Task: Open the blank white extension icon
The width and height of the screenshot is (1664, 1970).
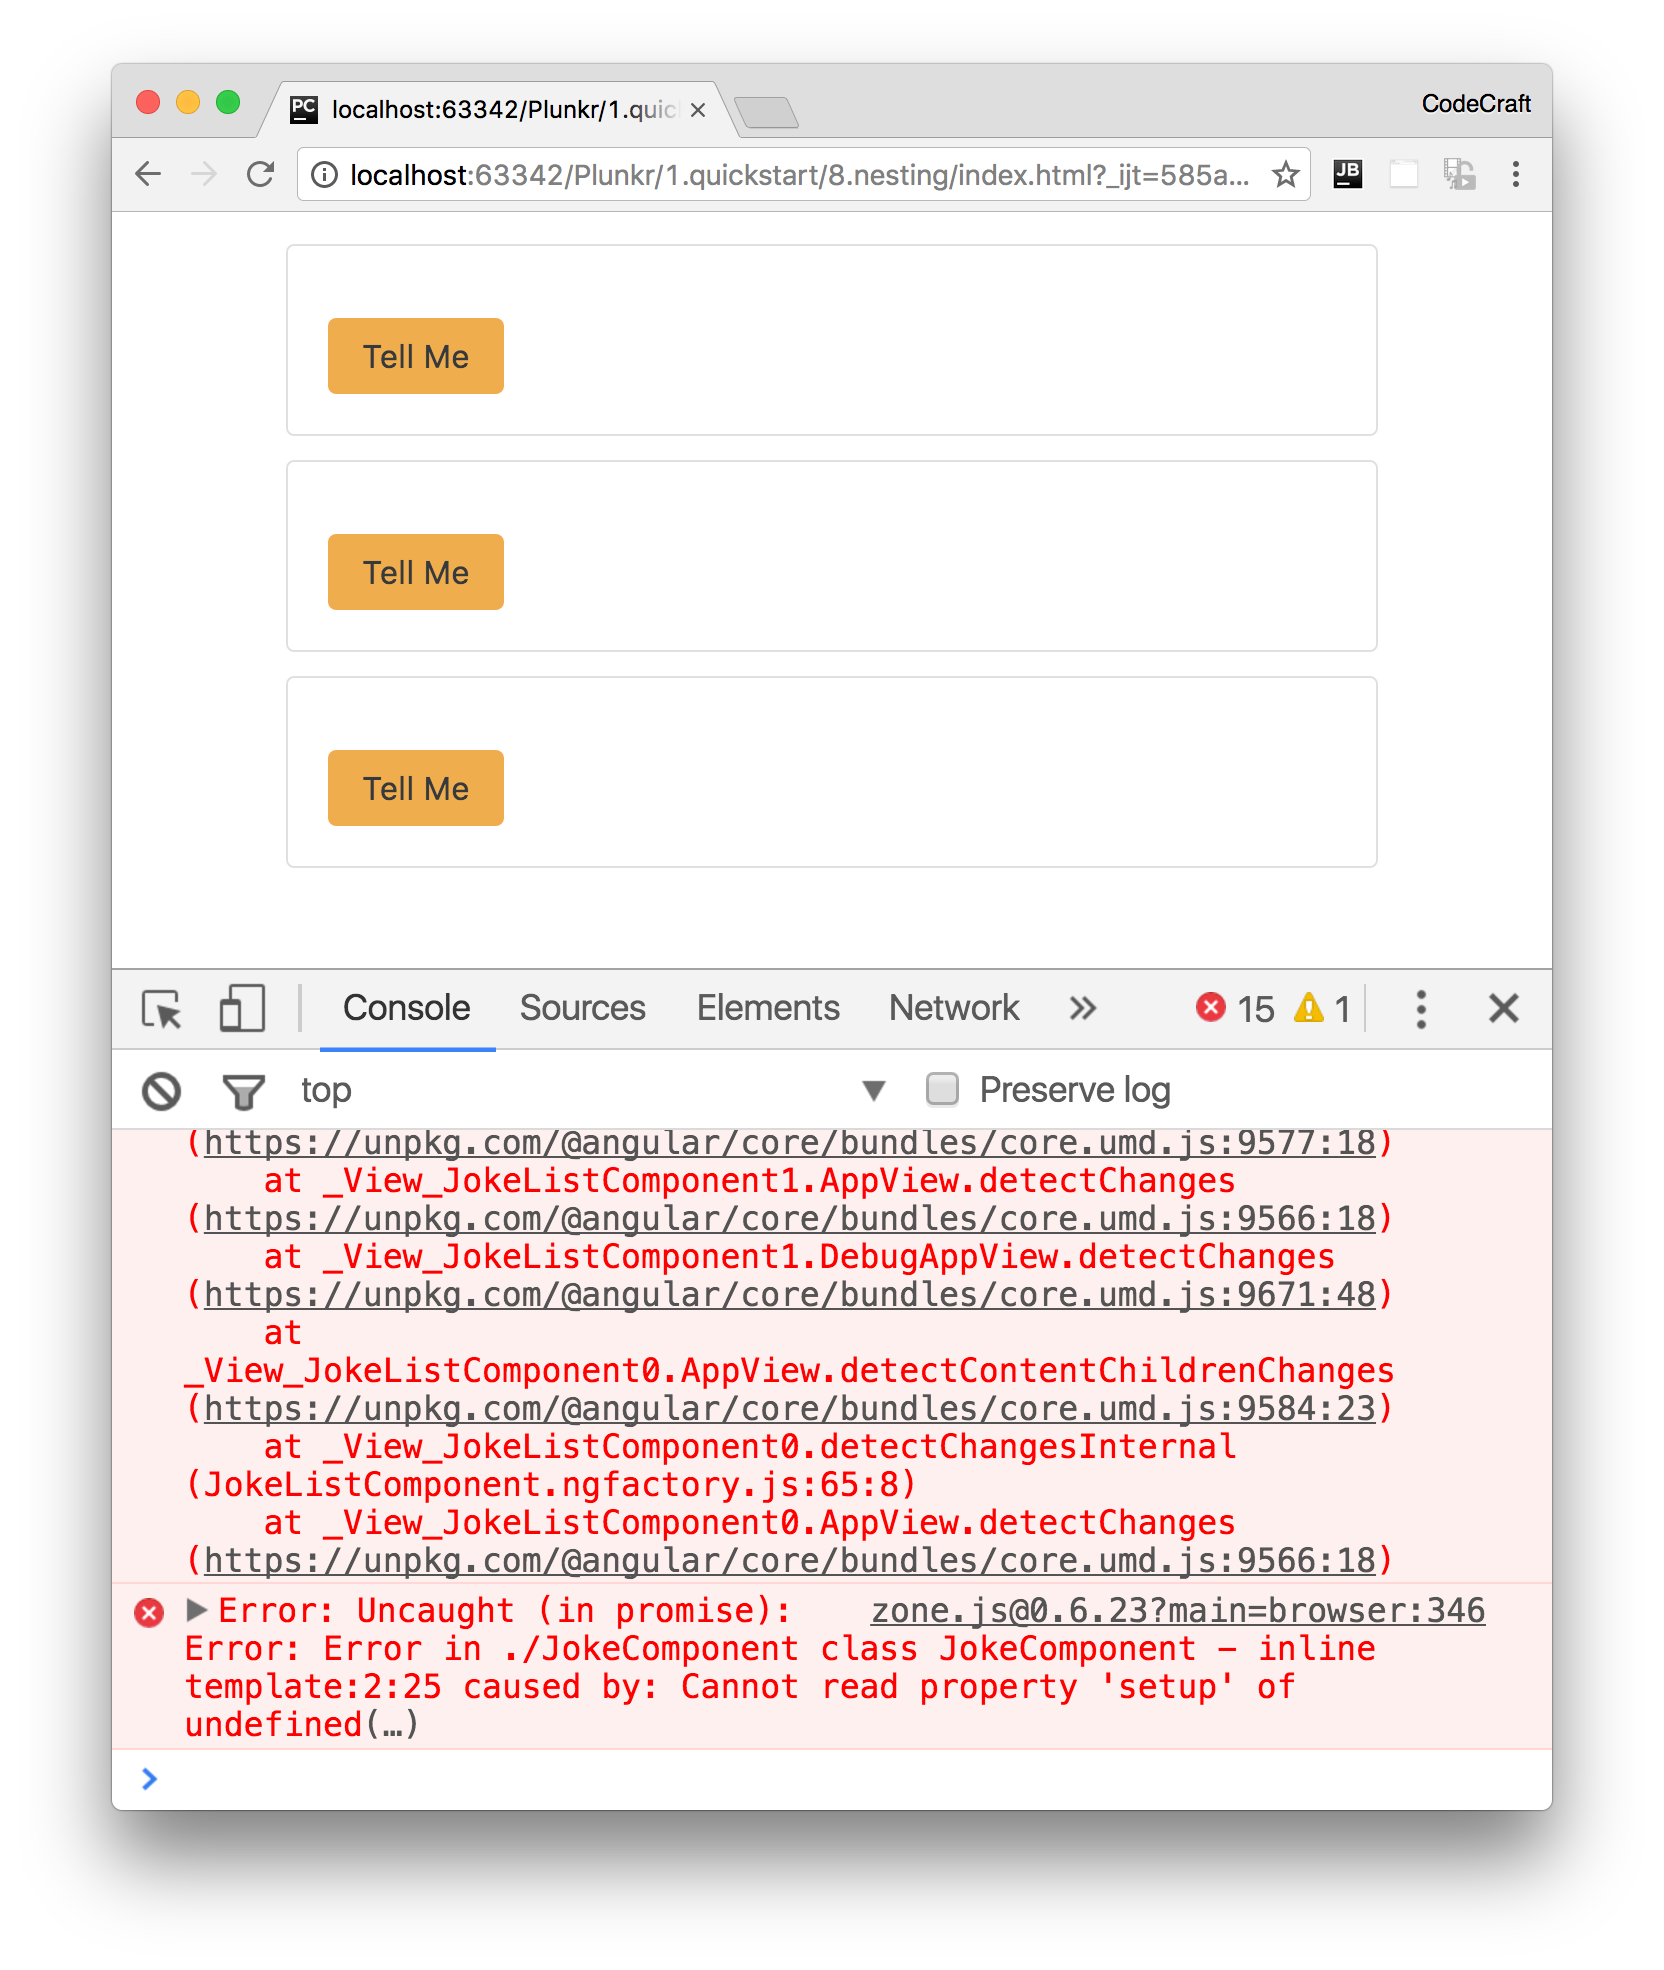Action: (x=1403, y=174)
